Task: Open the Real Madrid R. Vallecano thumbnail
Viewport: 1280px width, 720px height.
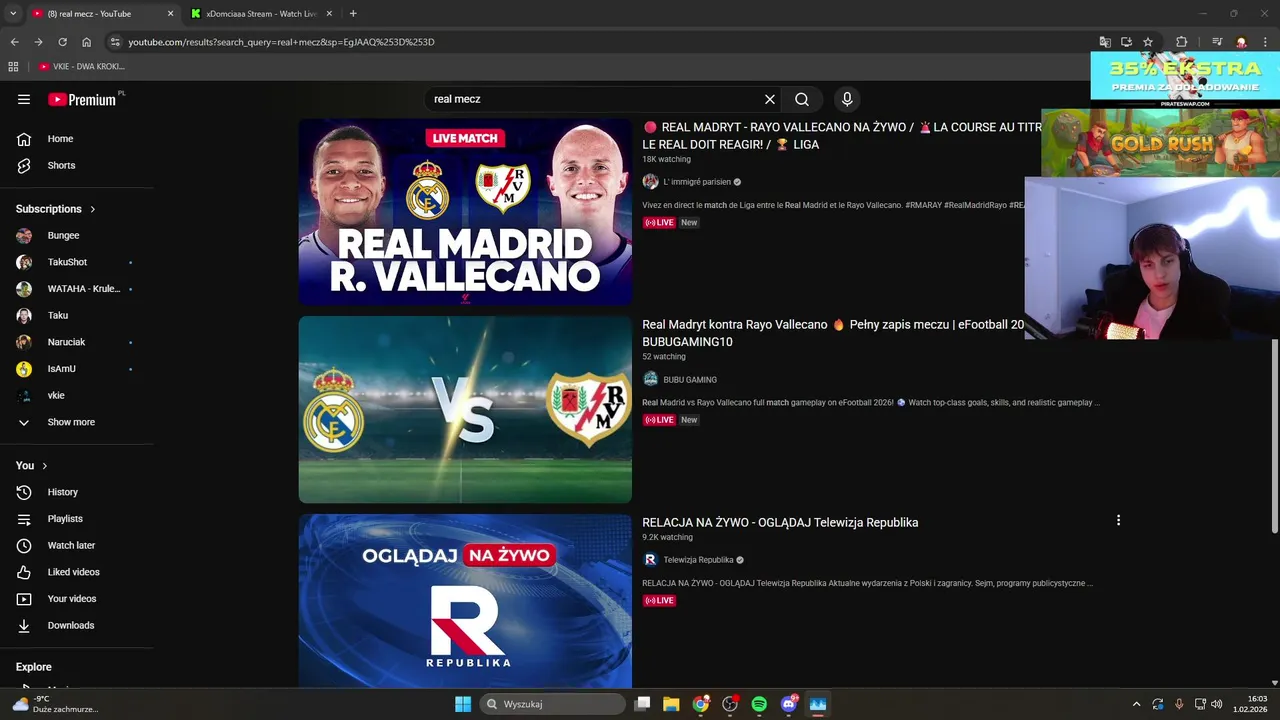Action: click(465, 212)
